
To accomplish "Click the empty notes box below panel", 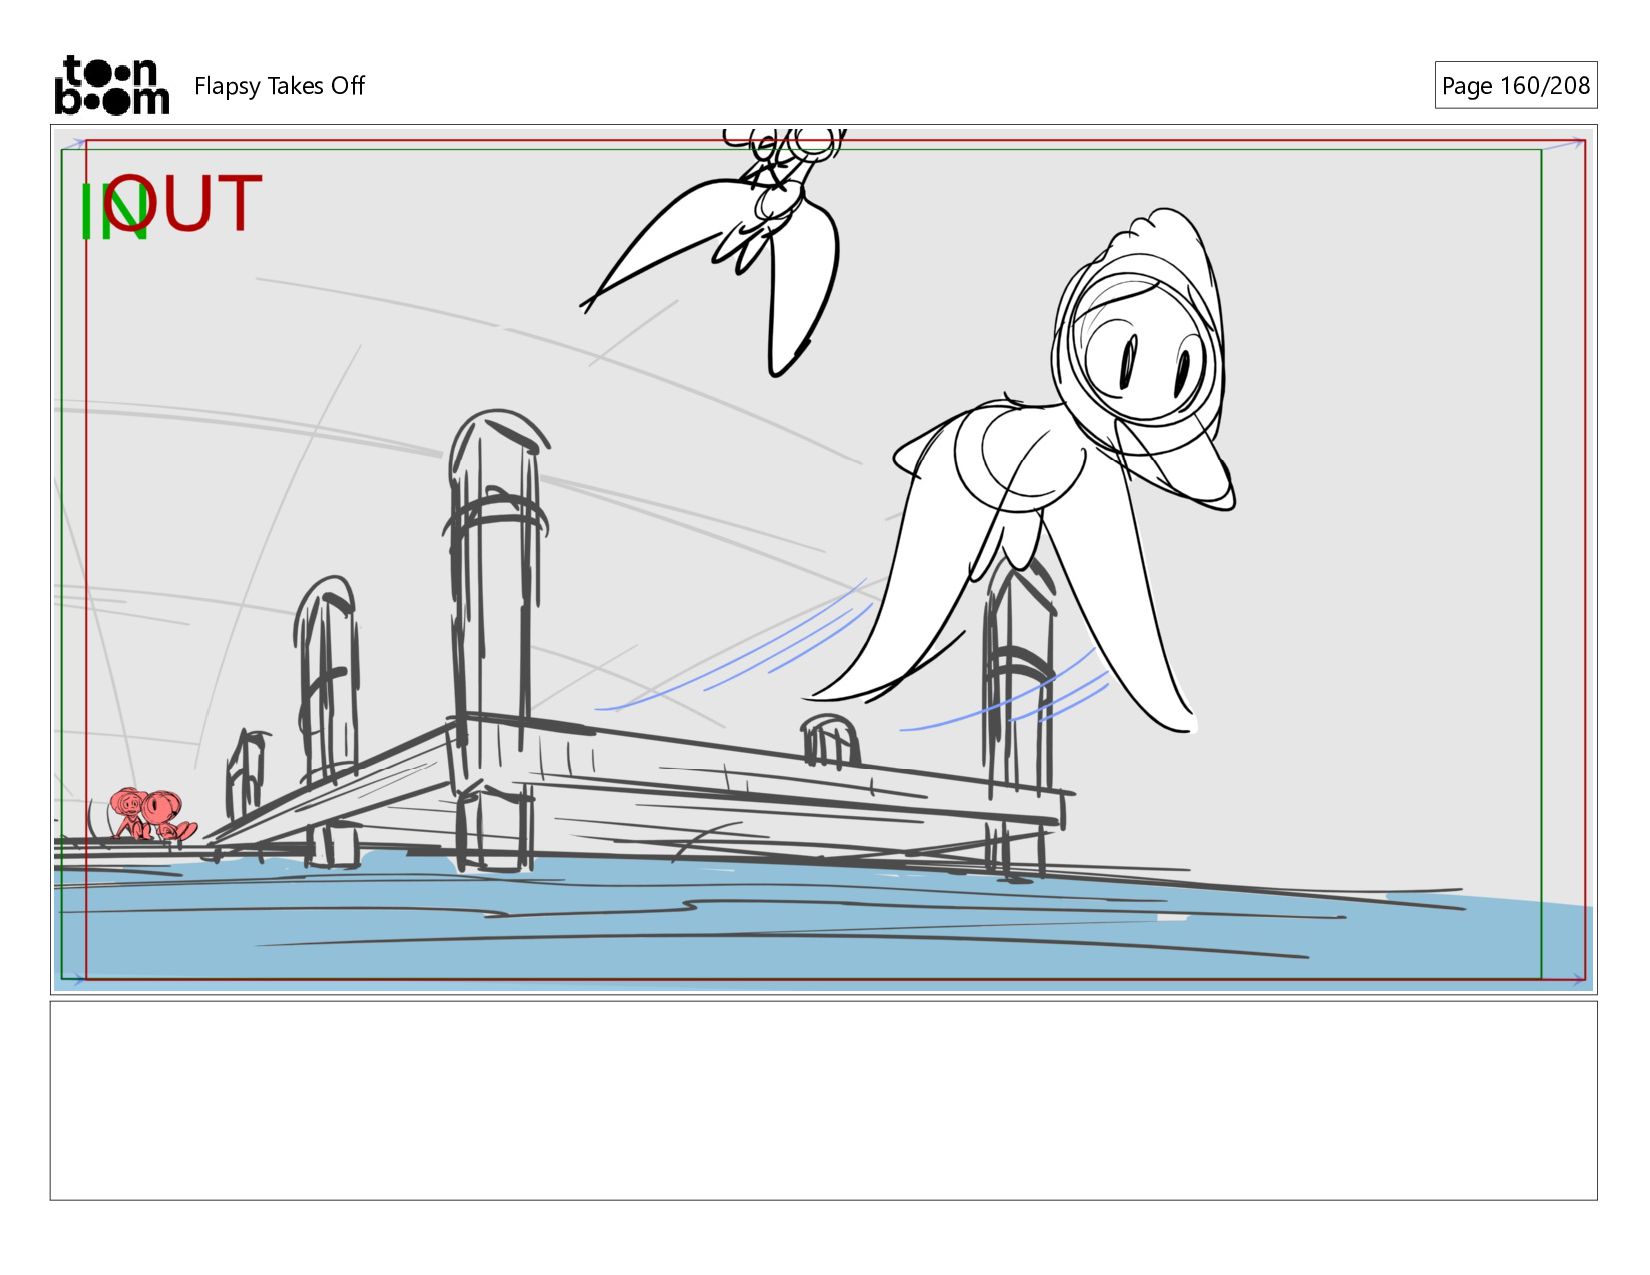I will tap(823, 1100).
